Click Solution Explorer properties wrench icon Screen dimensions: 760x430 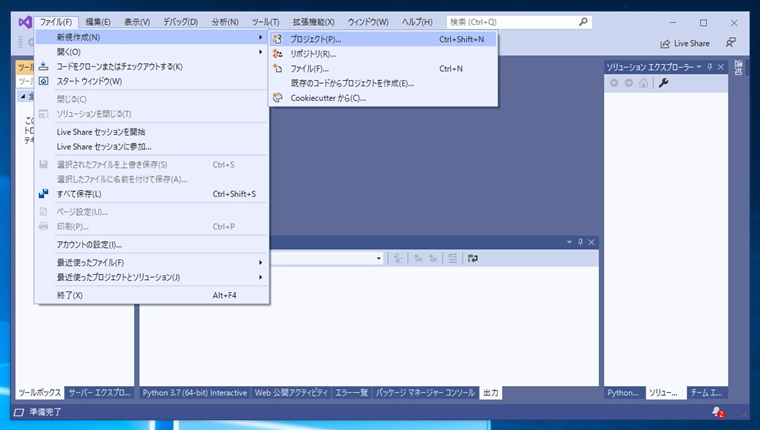[664, 83]
